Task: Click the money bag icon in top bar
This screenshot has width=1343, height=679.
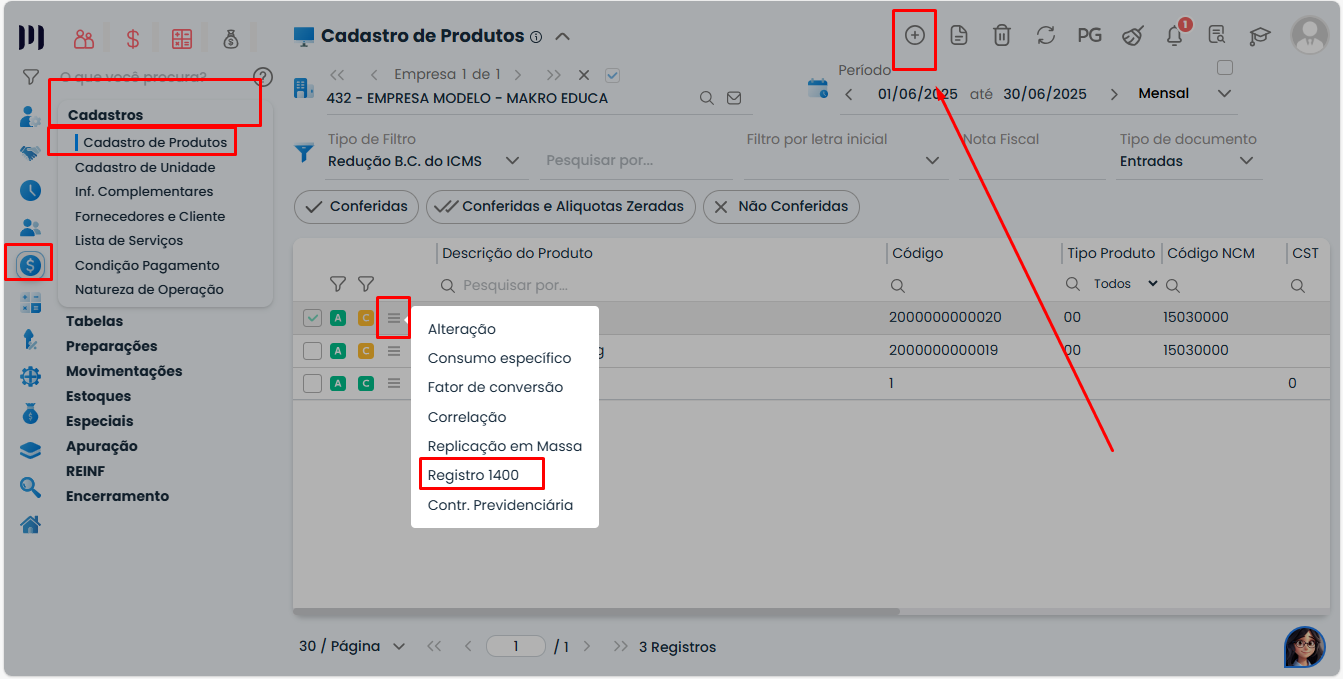Action: (231, 40)
